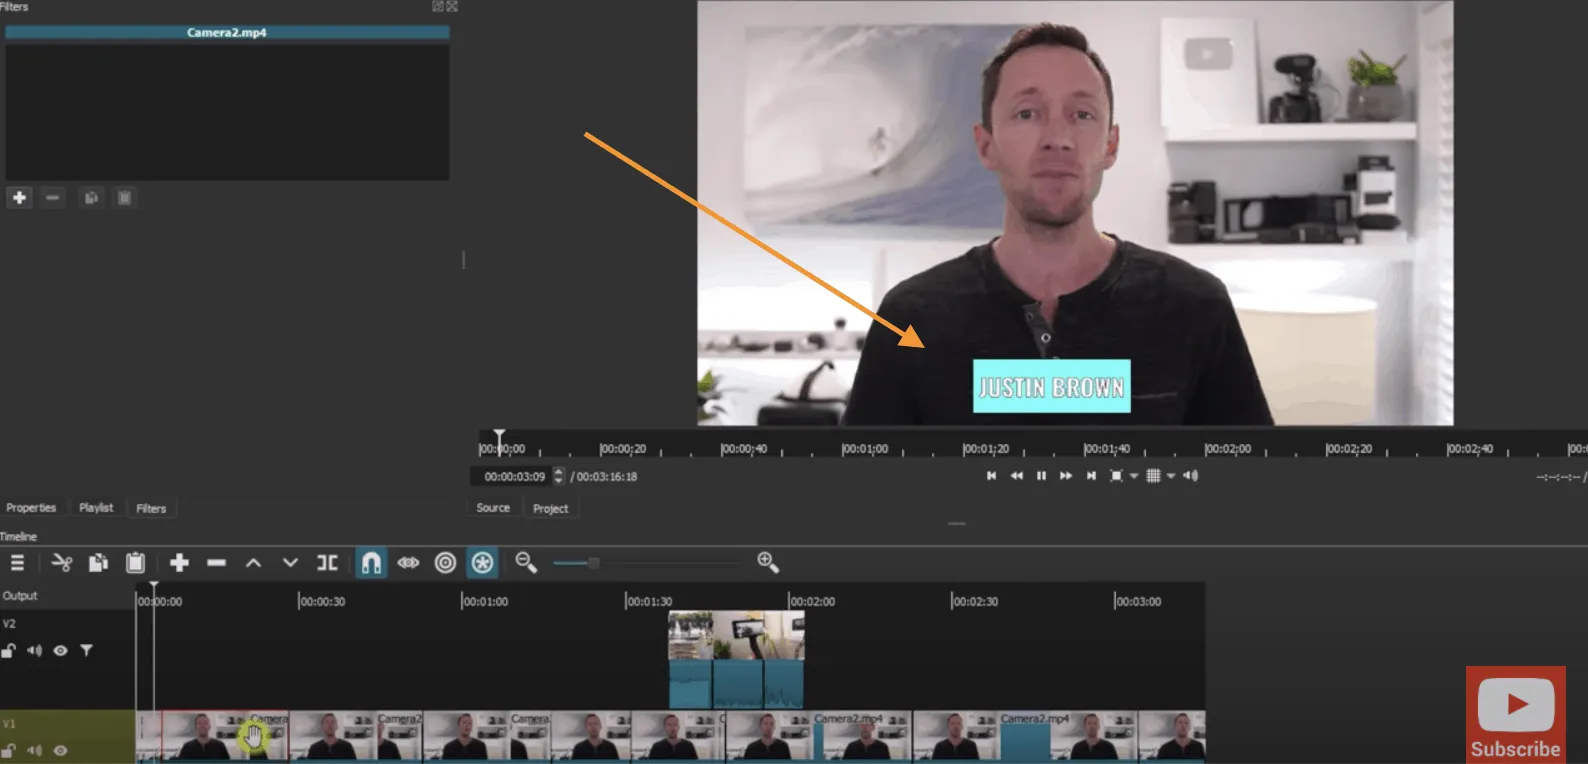Click the Split at Playhead icon
The height and width of the screenshot is (764, 1588).
[327, 563]
